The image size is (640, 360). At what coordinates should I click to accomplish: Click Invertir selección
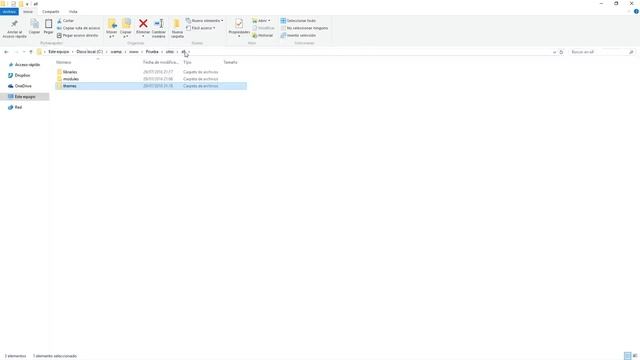(x=298, y=36)
